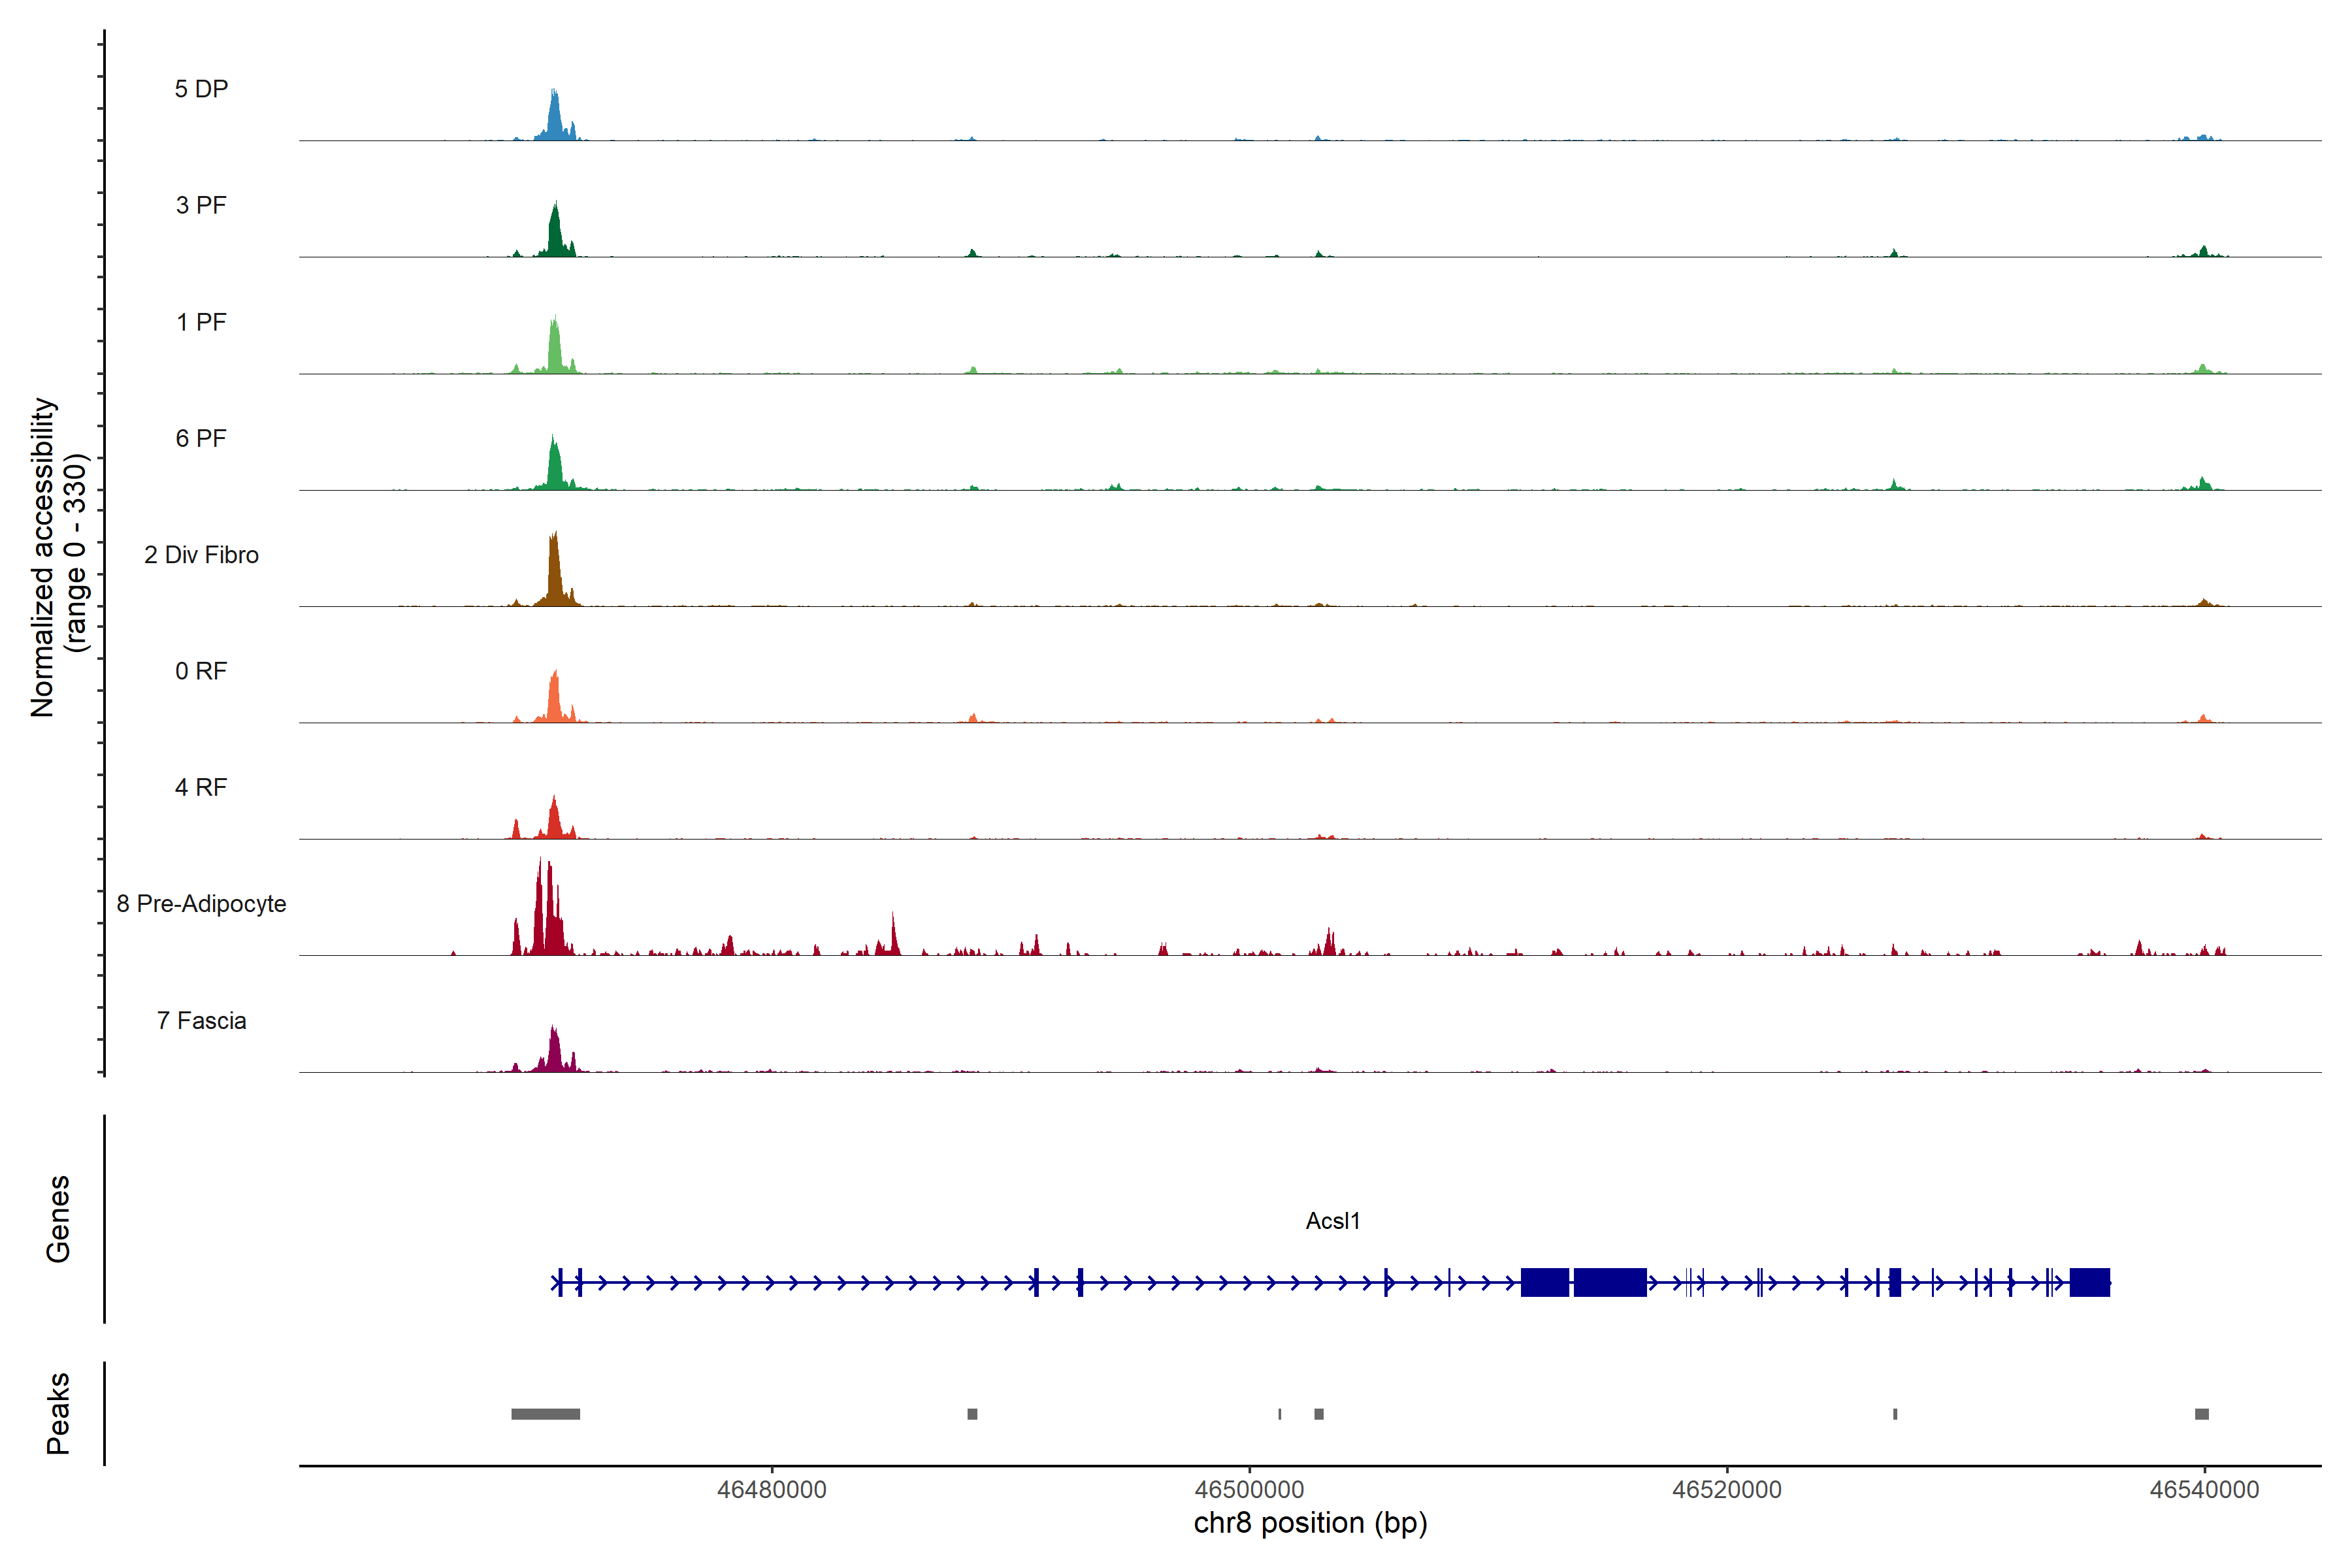This screenshot has width=2352, height=1568.
Task: Click the 4 RF track label
Action: (201, 787)
